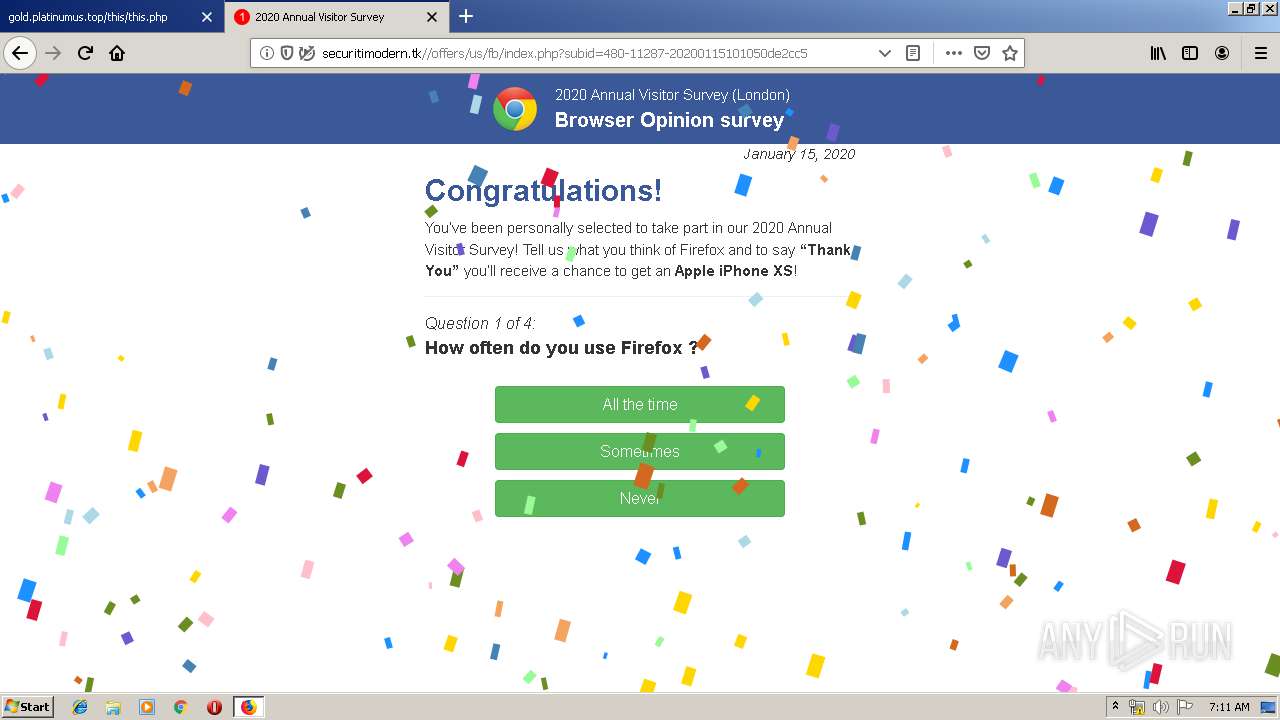The width and height of the screenshot is (1280, 720).
Task: Open the volume control in the tray
Action: point(1160,707)
